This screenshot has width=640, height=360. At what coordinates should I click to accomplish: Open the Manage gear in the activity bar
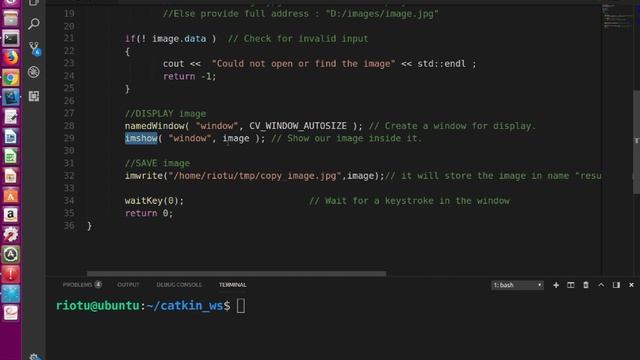[x=34, y=357]
